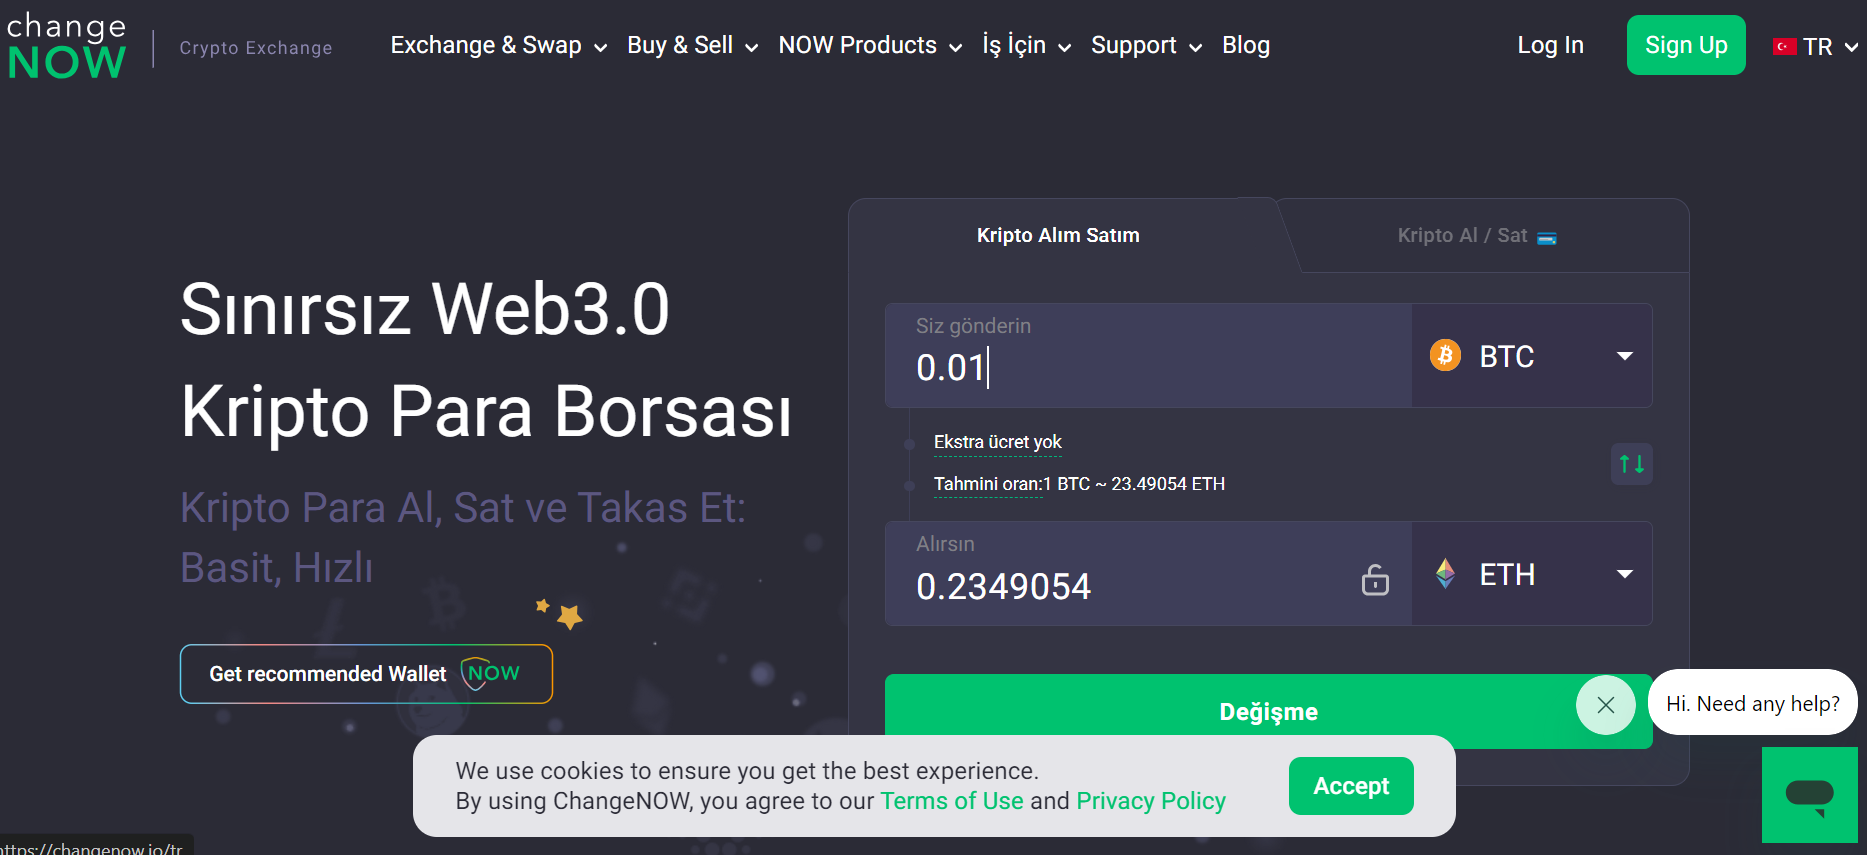Expand the Exchange & Swap menu
The width and height of the screenshot is (1867, 855).
[x=498, y=45]
